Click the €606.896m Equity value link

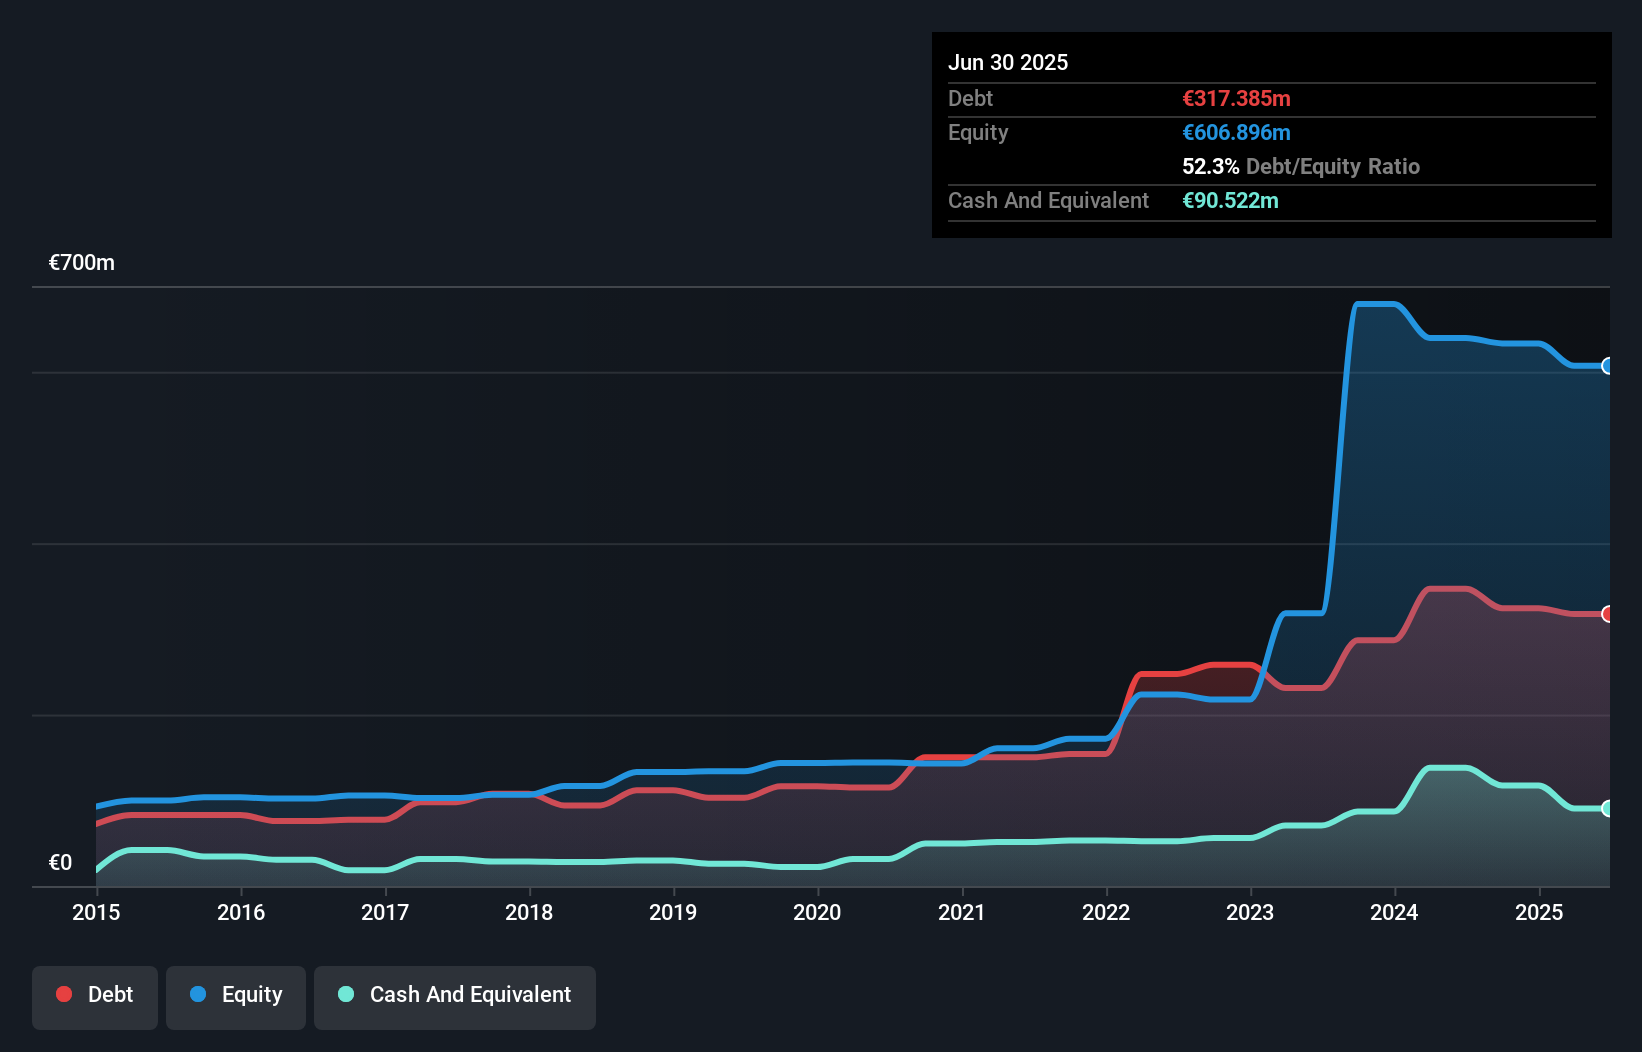(1236, 132)
